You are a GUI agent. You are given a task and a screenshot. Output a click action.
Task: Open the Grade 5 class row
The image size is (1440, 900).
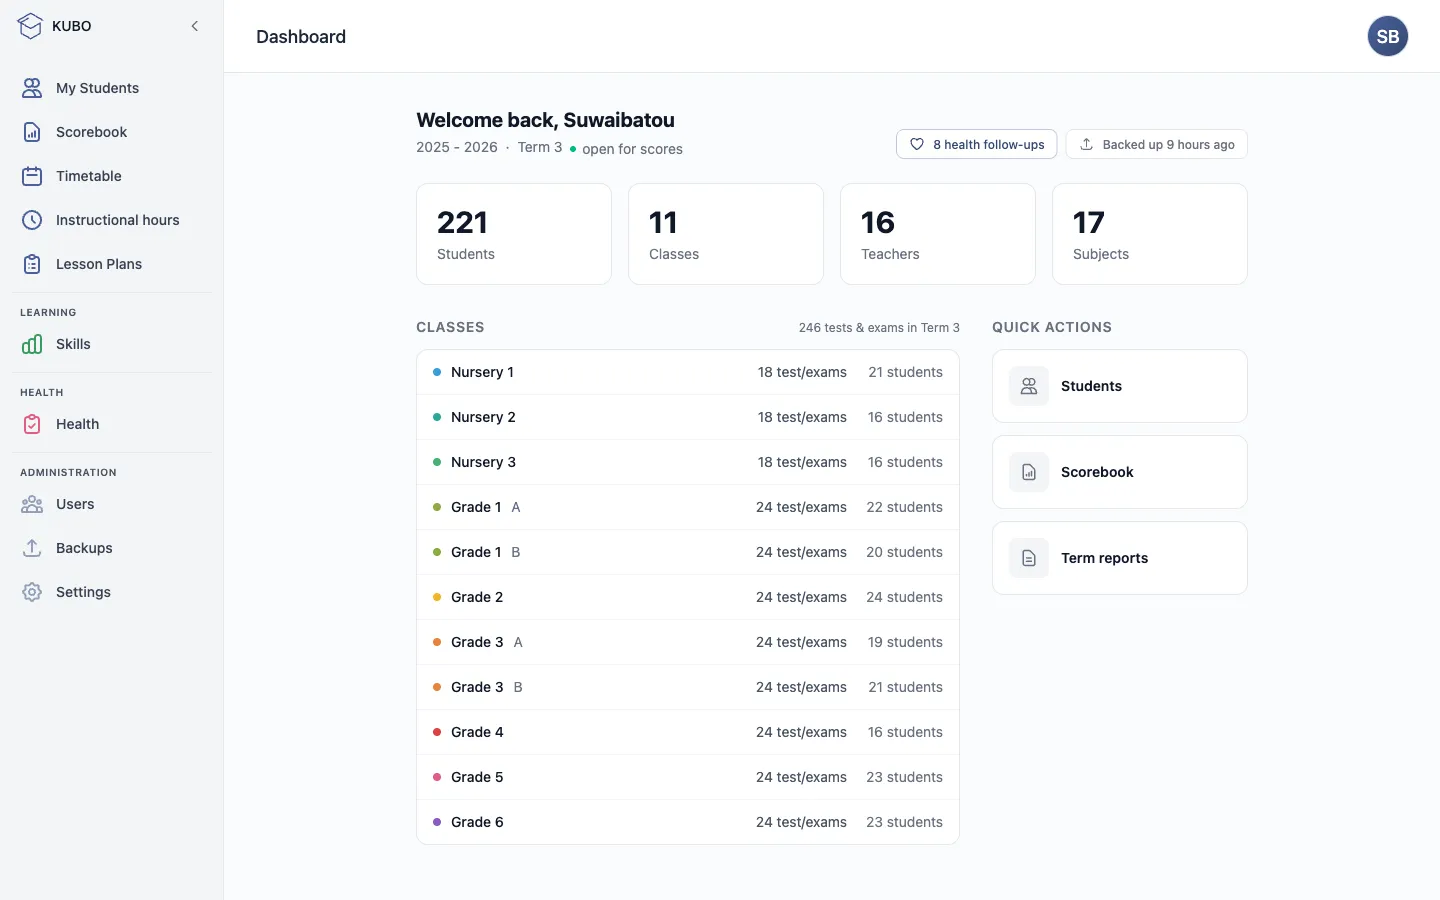click(688, 777)
